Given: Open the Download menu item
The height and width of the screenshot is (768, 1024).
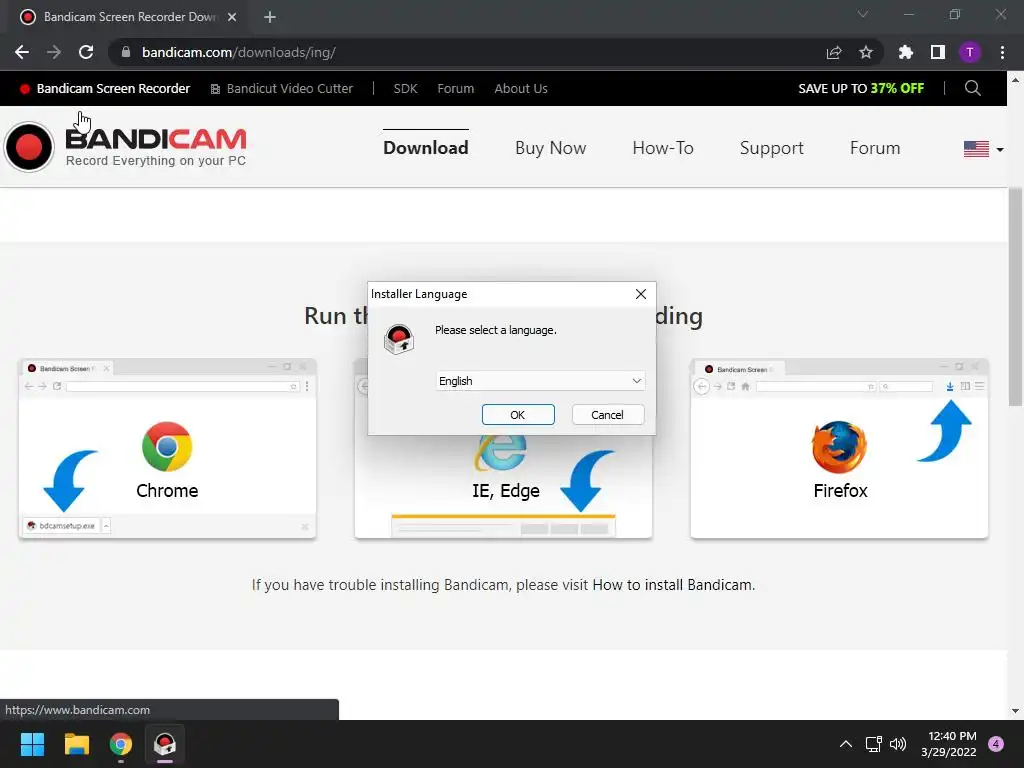Looking at the screenshot, I should [x=426, y=148].
